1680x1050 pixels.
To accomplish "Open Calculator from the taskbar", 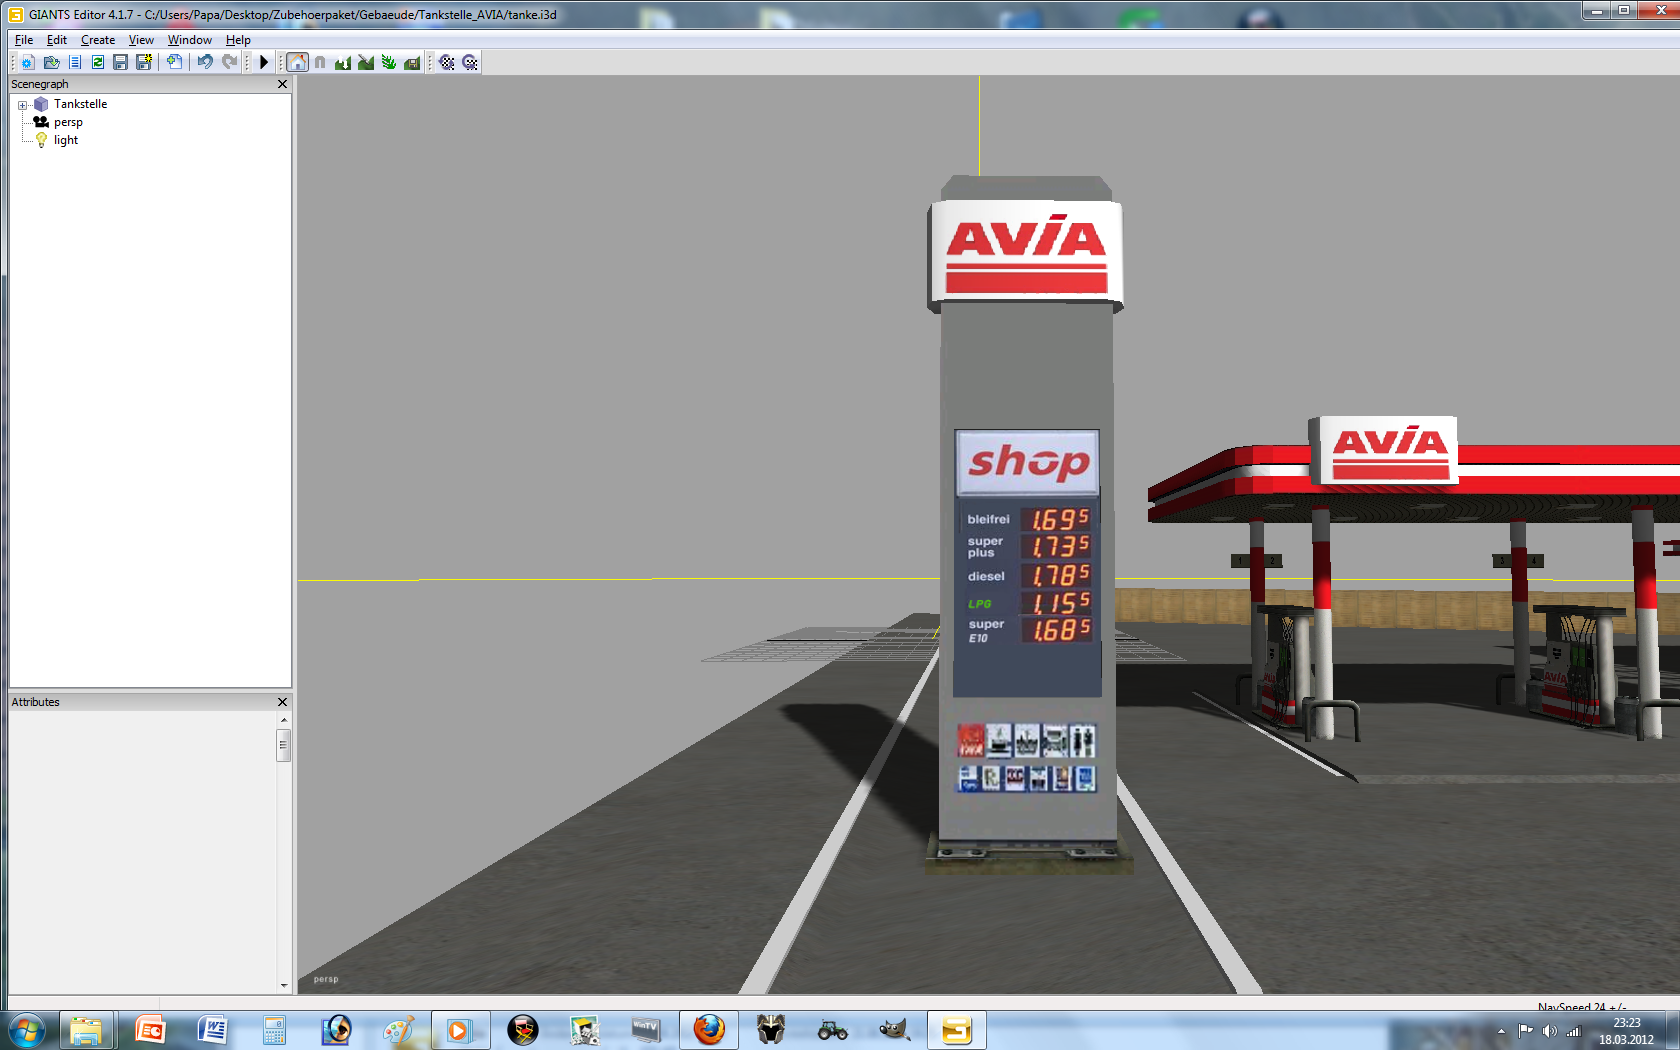I will (274, 1030).
